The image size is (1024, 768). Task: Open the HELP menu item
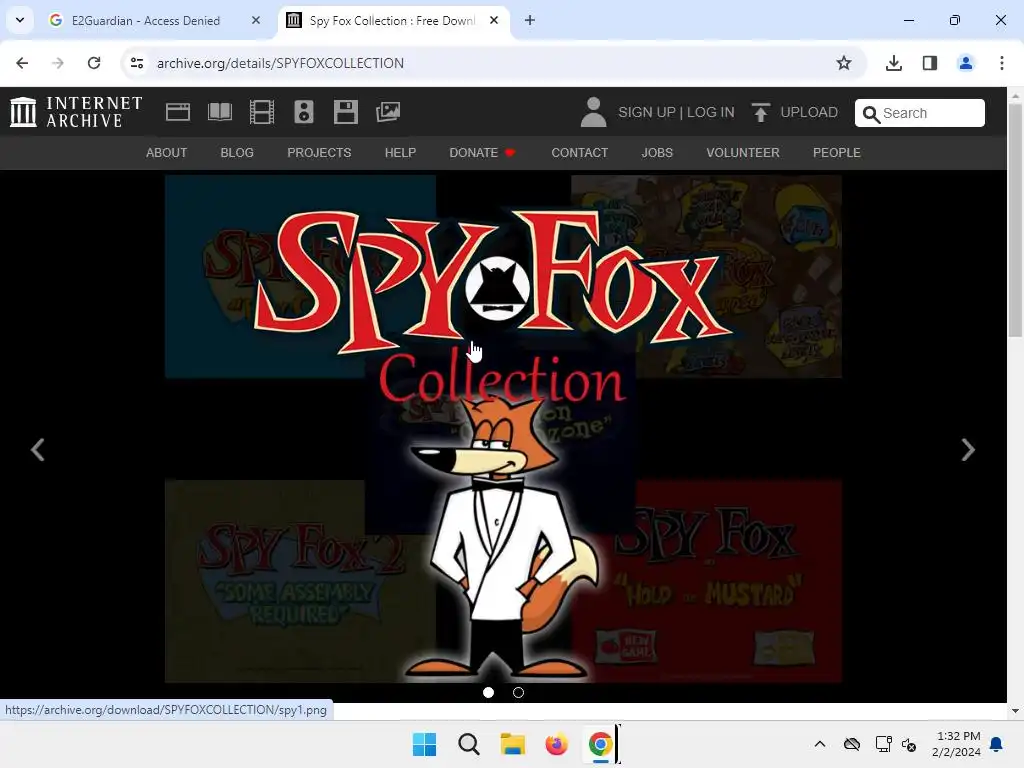click(400, 153)
